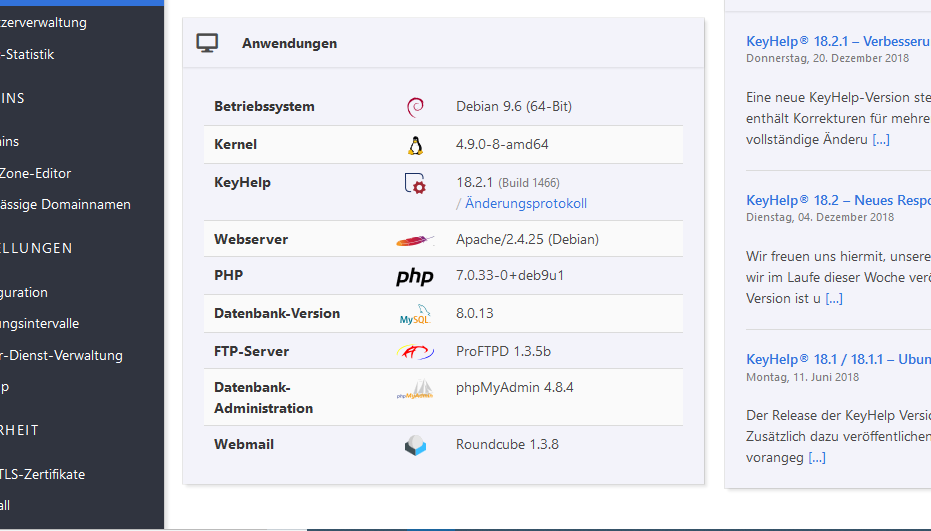Click the phpMyAdmin logo
Viewport: 931px width, 531px height.
(415, 390)
